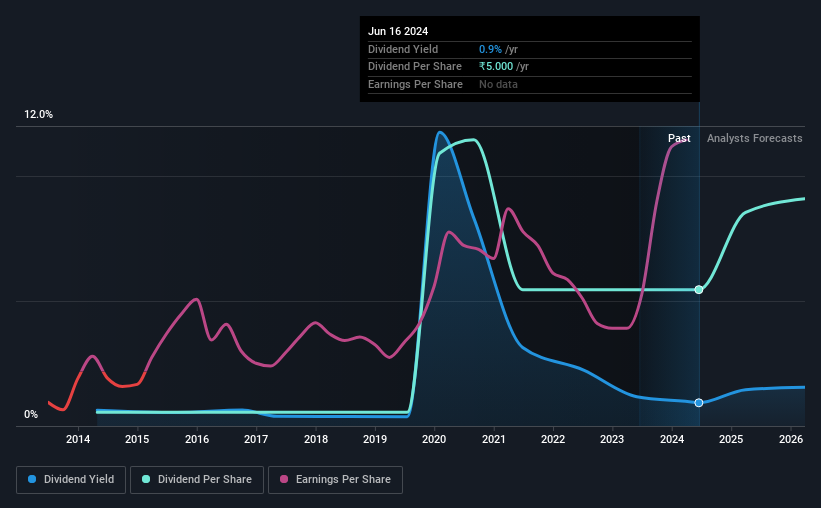The width and height of the screenshot is (821, 508).
Task: Click the pink Earnings Per Share legend dot
Action: click(284, 479)
